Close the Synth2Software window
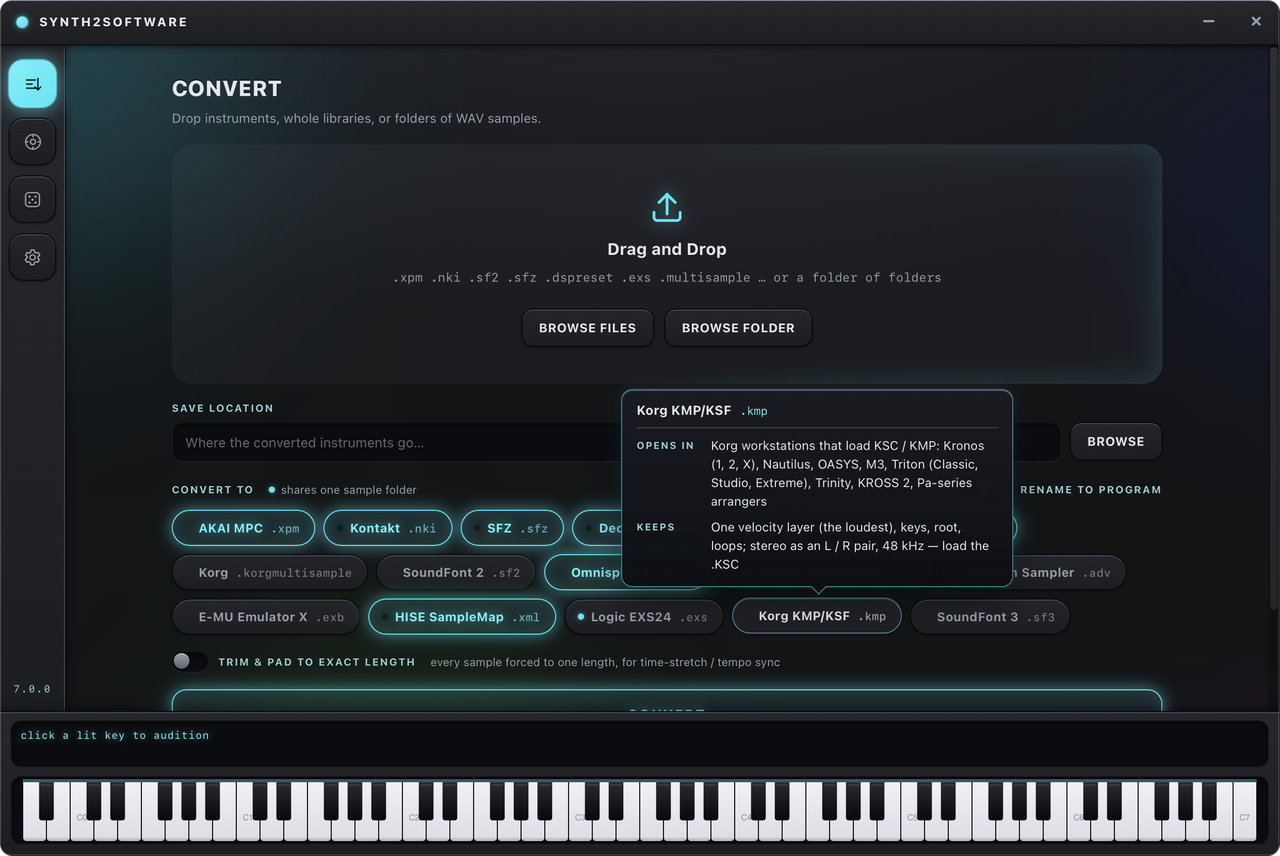1280x856 pixels. click(x=1256, y=21)
